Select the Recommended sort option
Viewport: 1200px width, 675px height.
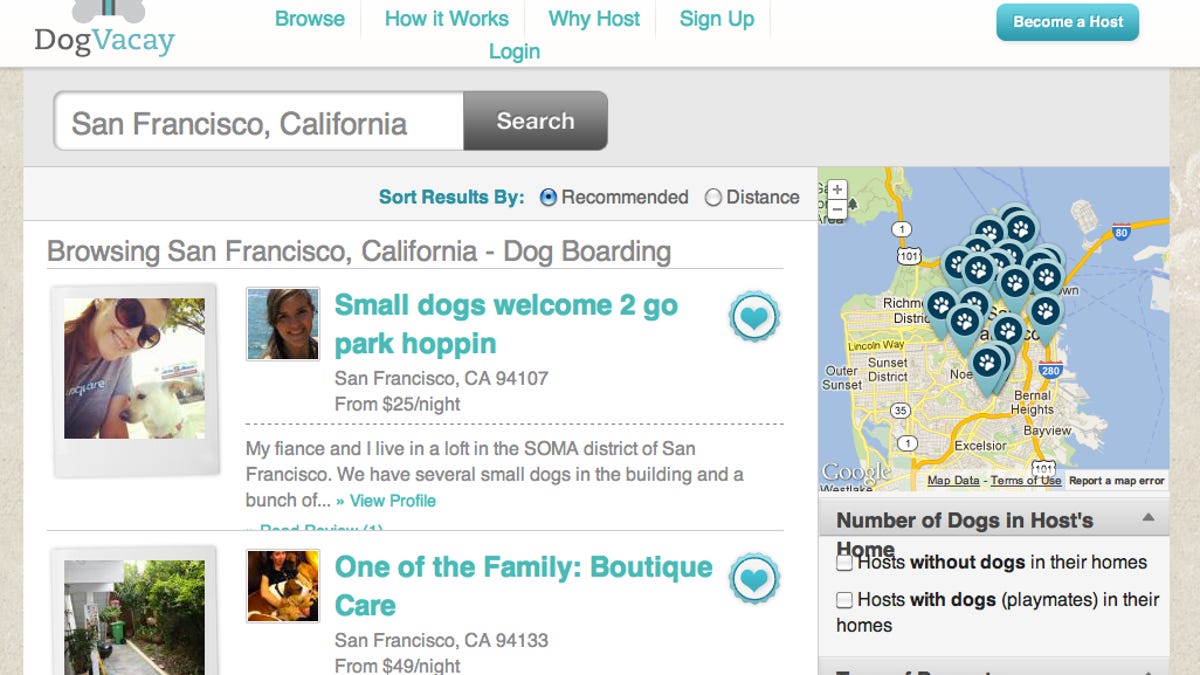click(547, 198)
